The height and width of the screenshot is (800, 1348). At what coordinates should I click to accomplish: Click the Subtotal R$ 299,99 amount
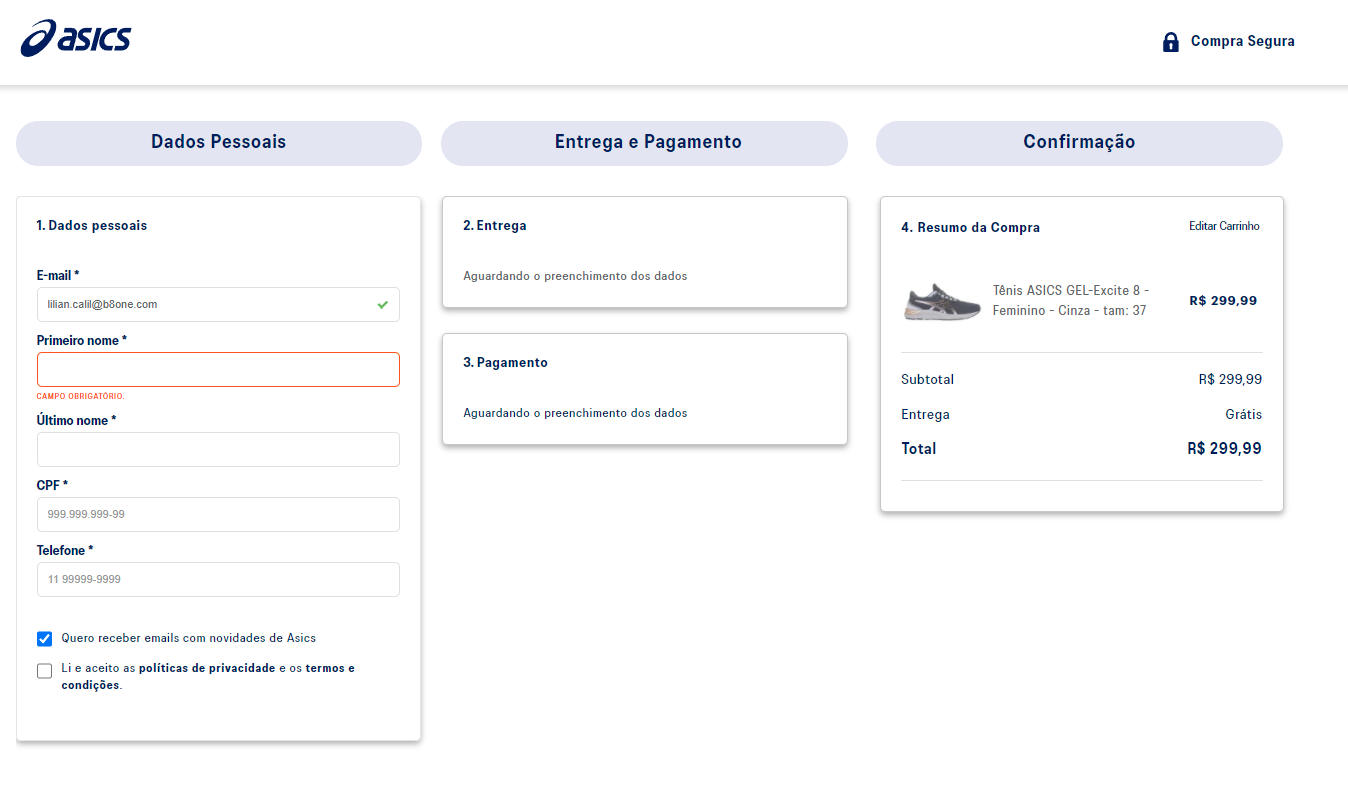pos(1231,380)
